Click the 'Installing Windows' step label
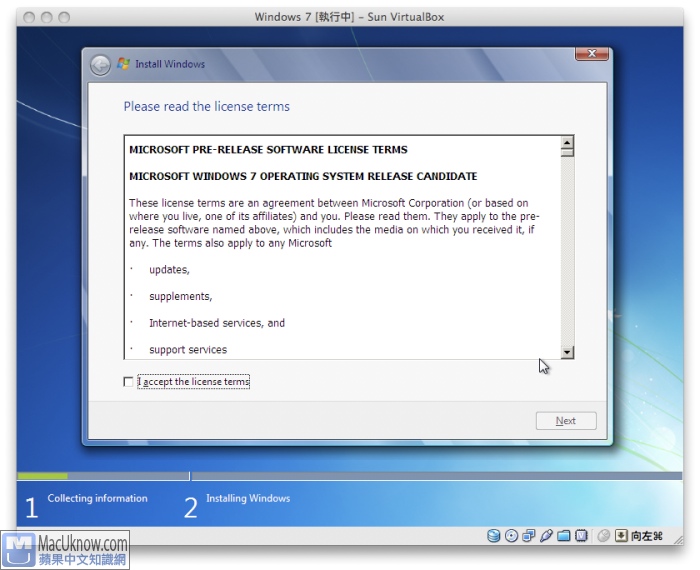Viewport: 700px width, 570px height. [x=248, y=498]
